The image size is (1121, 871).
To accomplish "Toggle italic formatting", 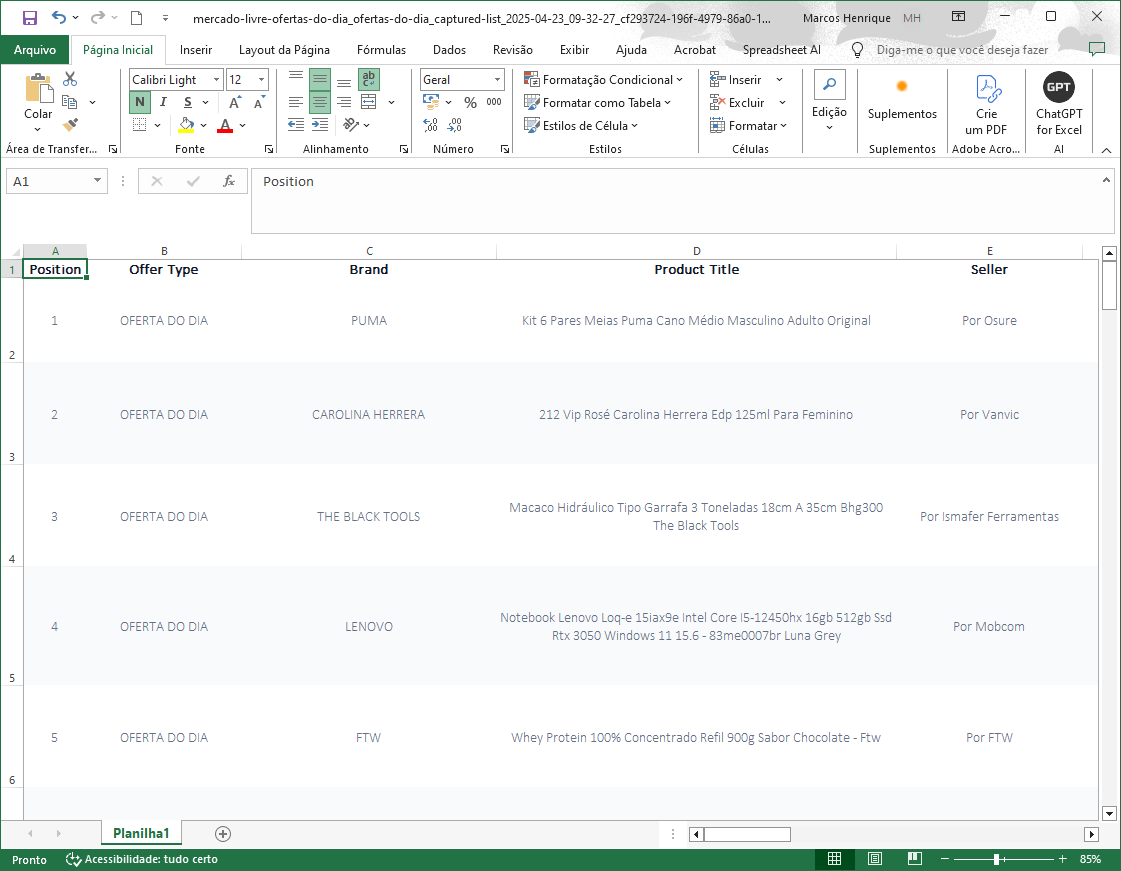I will pyautogui.click(x=163, y=102).
